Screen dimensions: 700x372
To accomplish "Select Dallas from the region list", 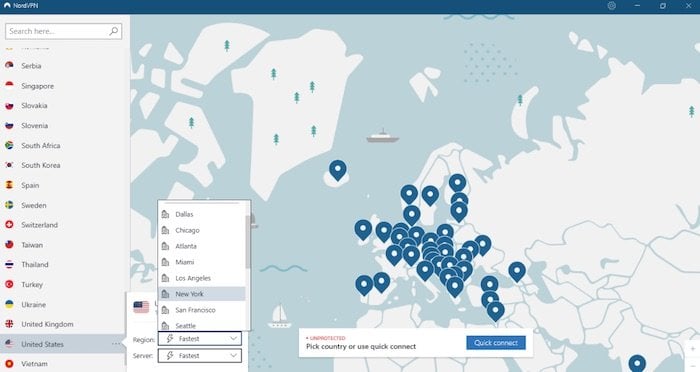I will click(202, 214).
